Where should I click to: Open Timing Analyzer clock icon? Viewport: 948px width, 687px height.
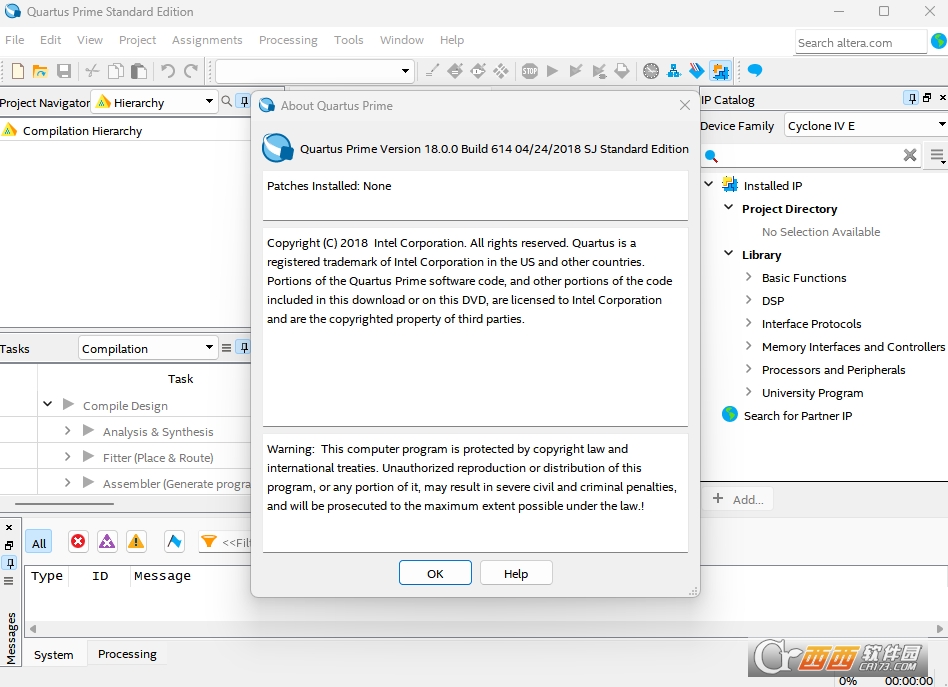(x=651, y=71)
